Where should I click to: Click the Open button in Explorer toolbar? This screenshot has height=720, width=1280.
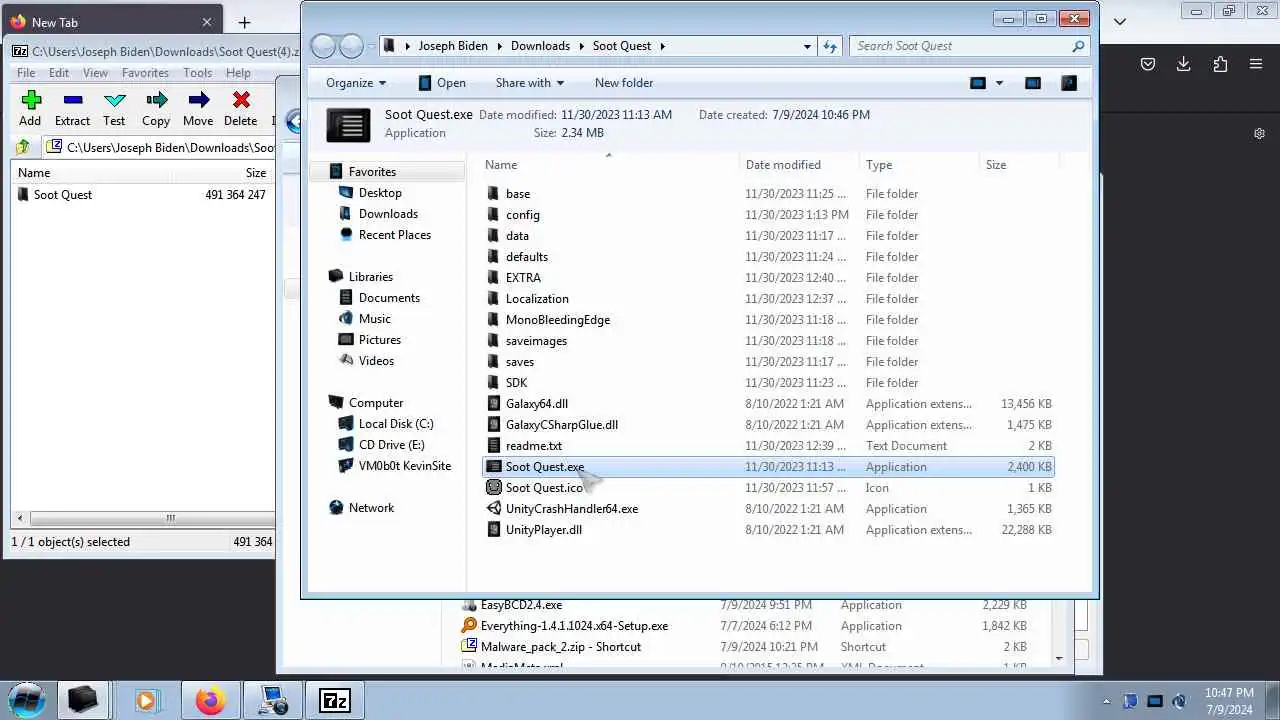click(441, 83)
